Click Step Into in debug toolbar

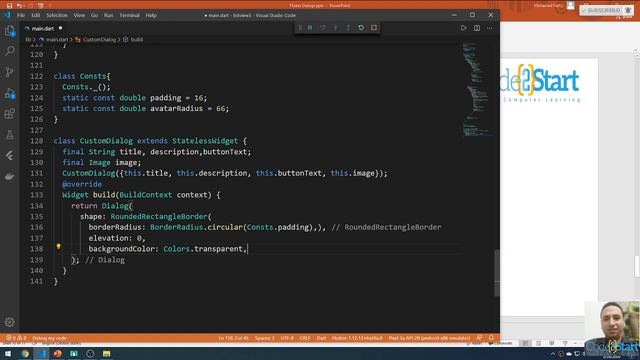(x=336, y=28)
